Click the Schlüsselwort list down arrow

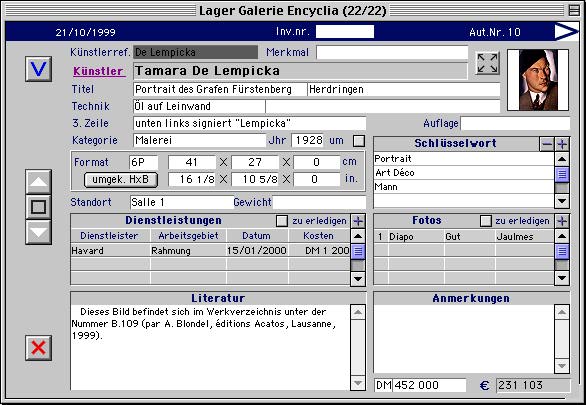coord(562,201)
